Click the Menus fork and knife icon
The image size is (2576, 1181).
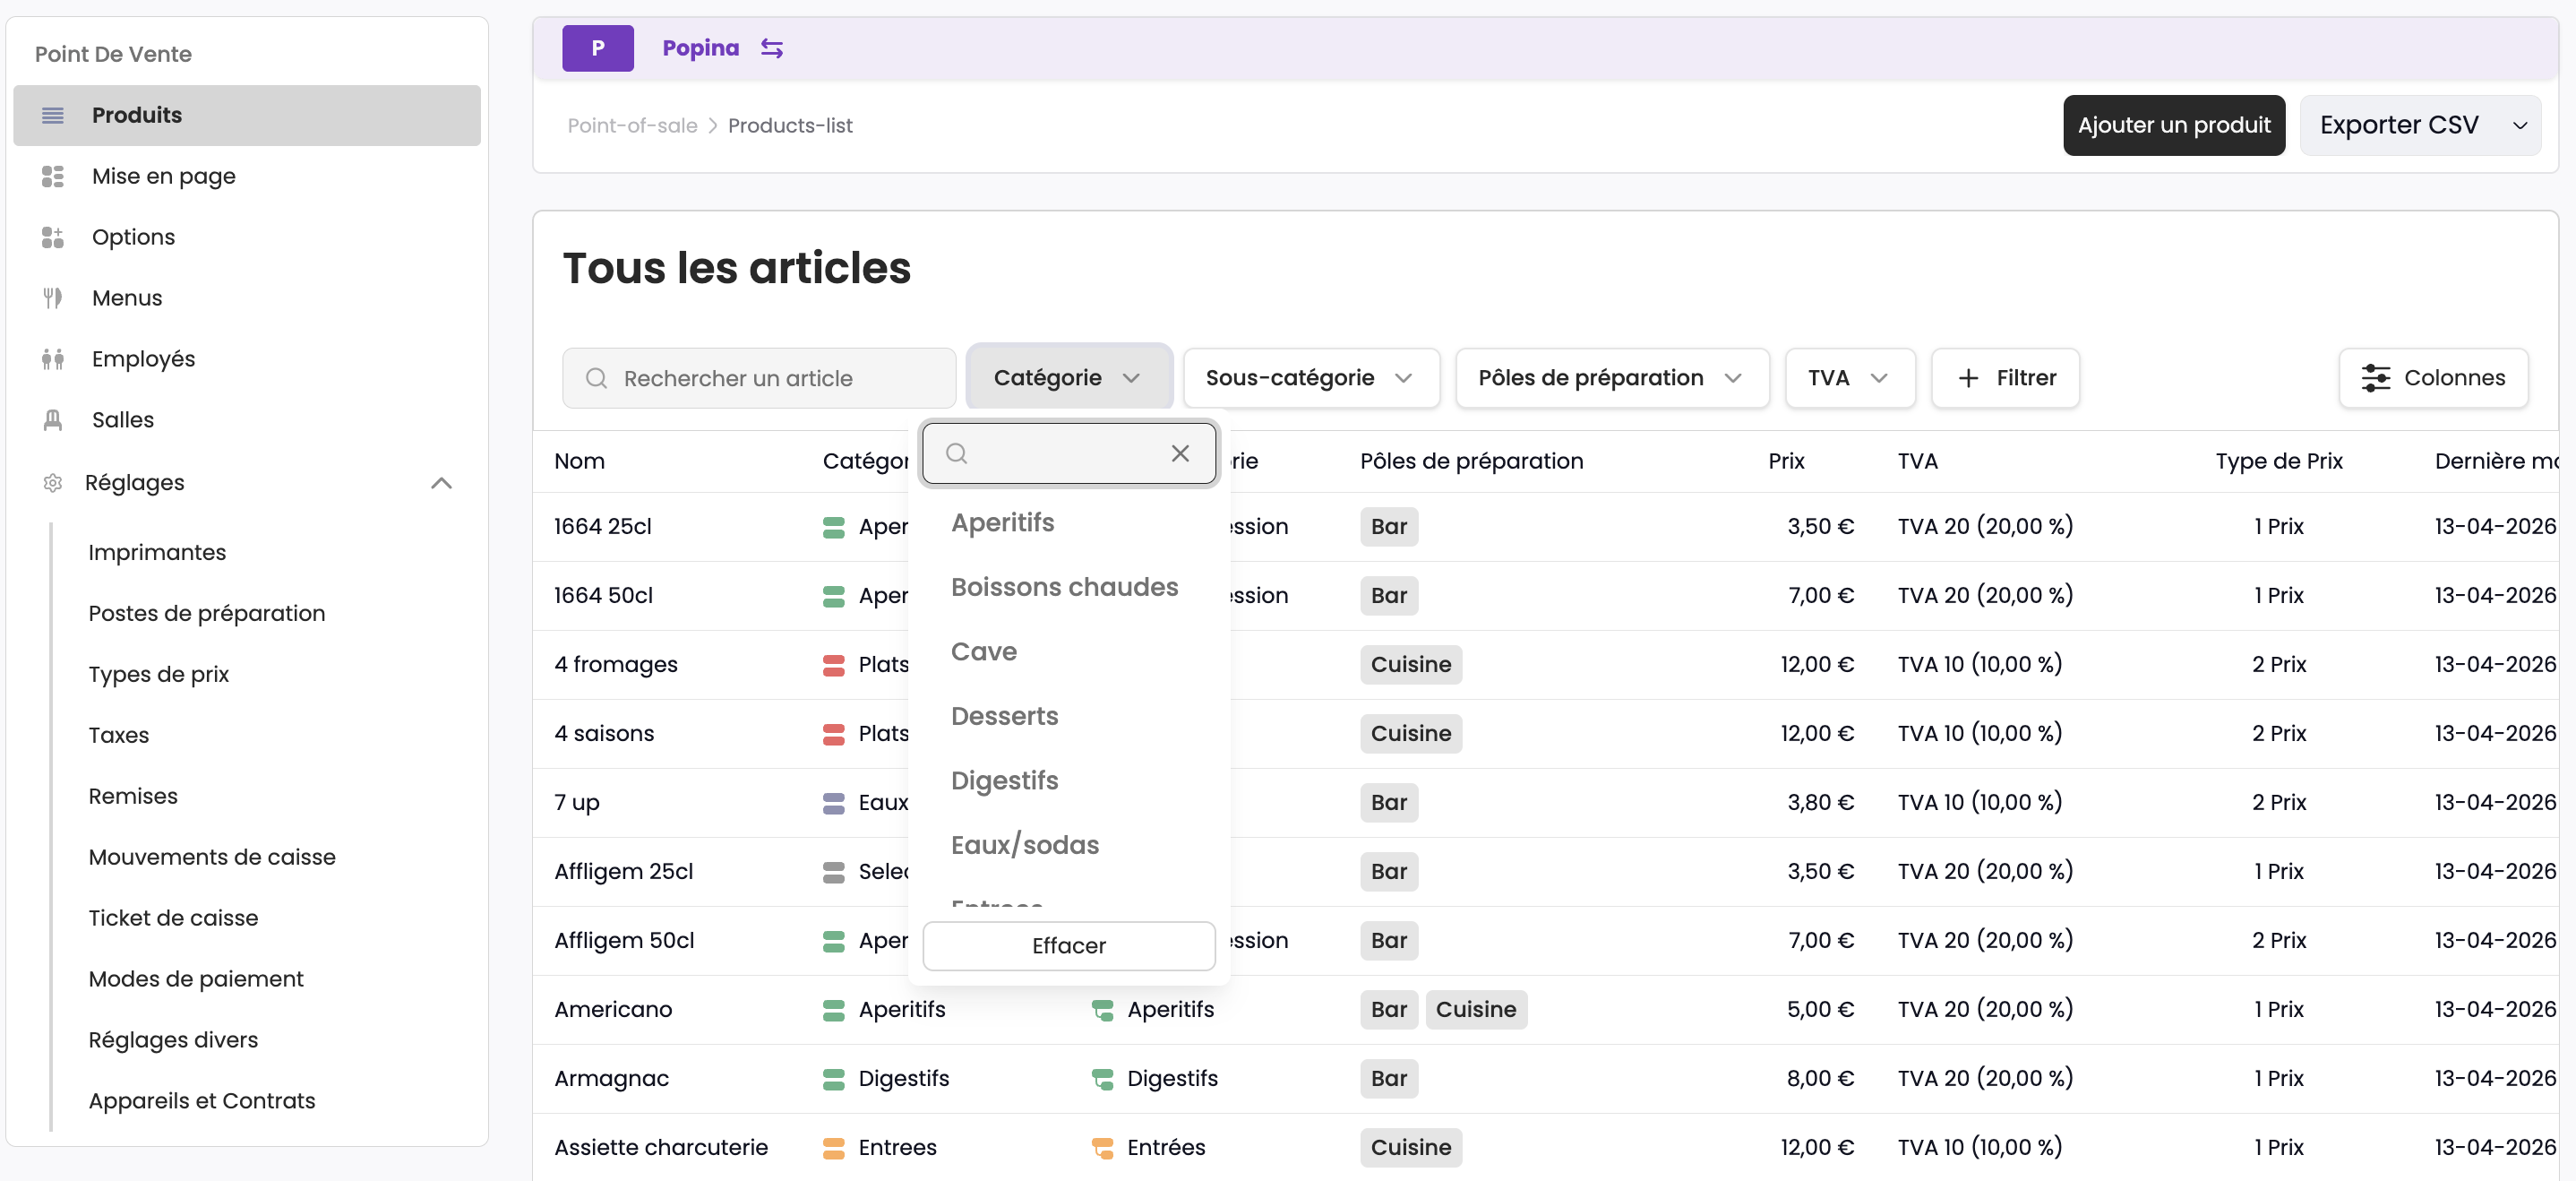(x=53, y=298)
